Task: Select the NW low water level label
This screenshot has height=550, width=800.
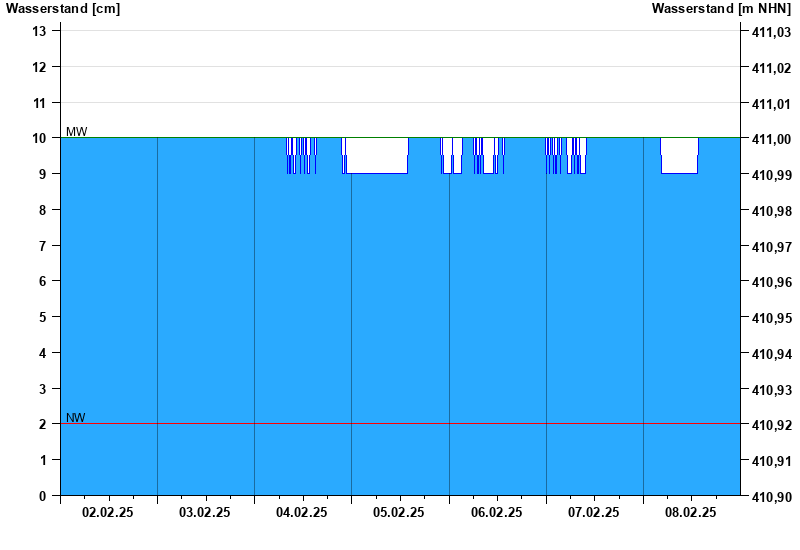Action: pyautogui.click(x=75, y=418)
